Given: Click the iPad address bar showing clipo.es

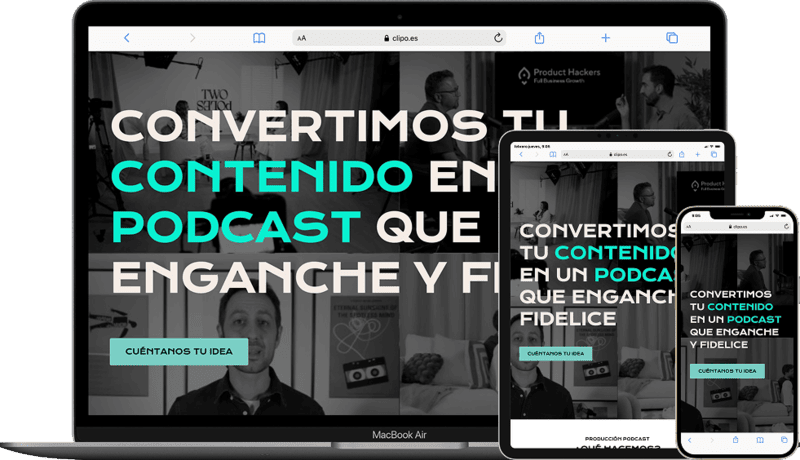Looking at the screenshot, I should 618,155.
